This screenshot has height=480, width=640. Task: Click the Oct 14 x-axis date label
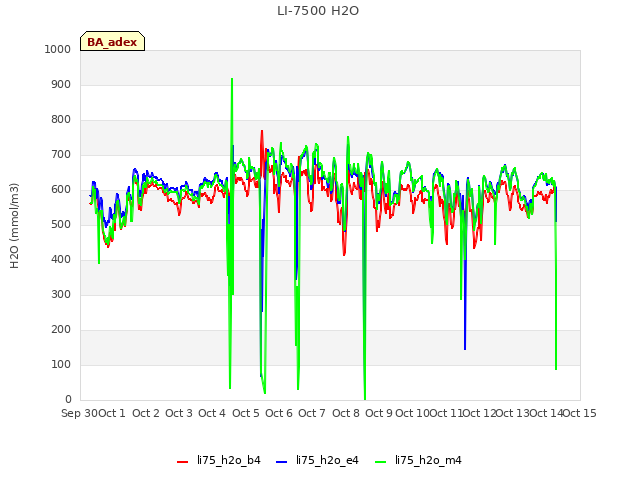click(546, 413)
